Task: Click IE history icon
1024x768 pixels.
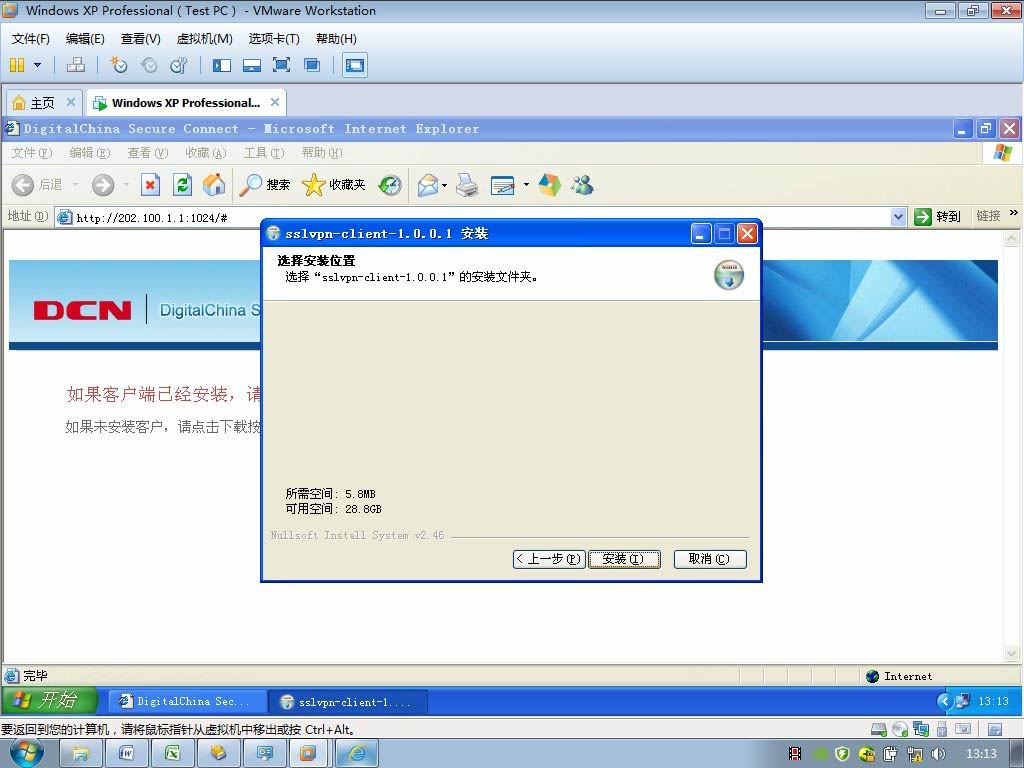Action: pyautogui.click(x=390, y=185)
